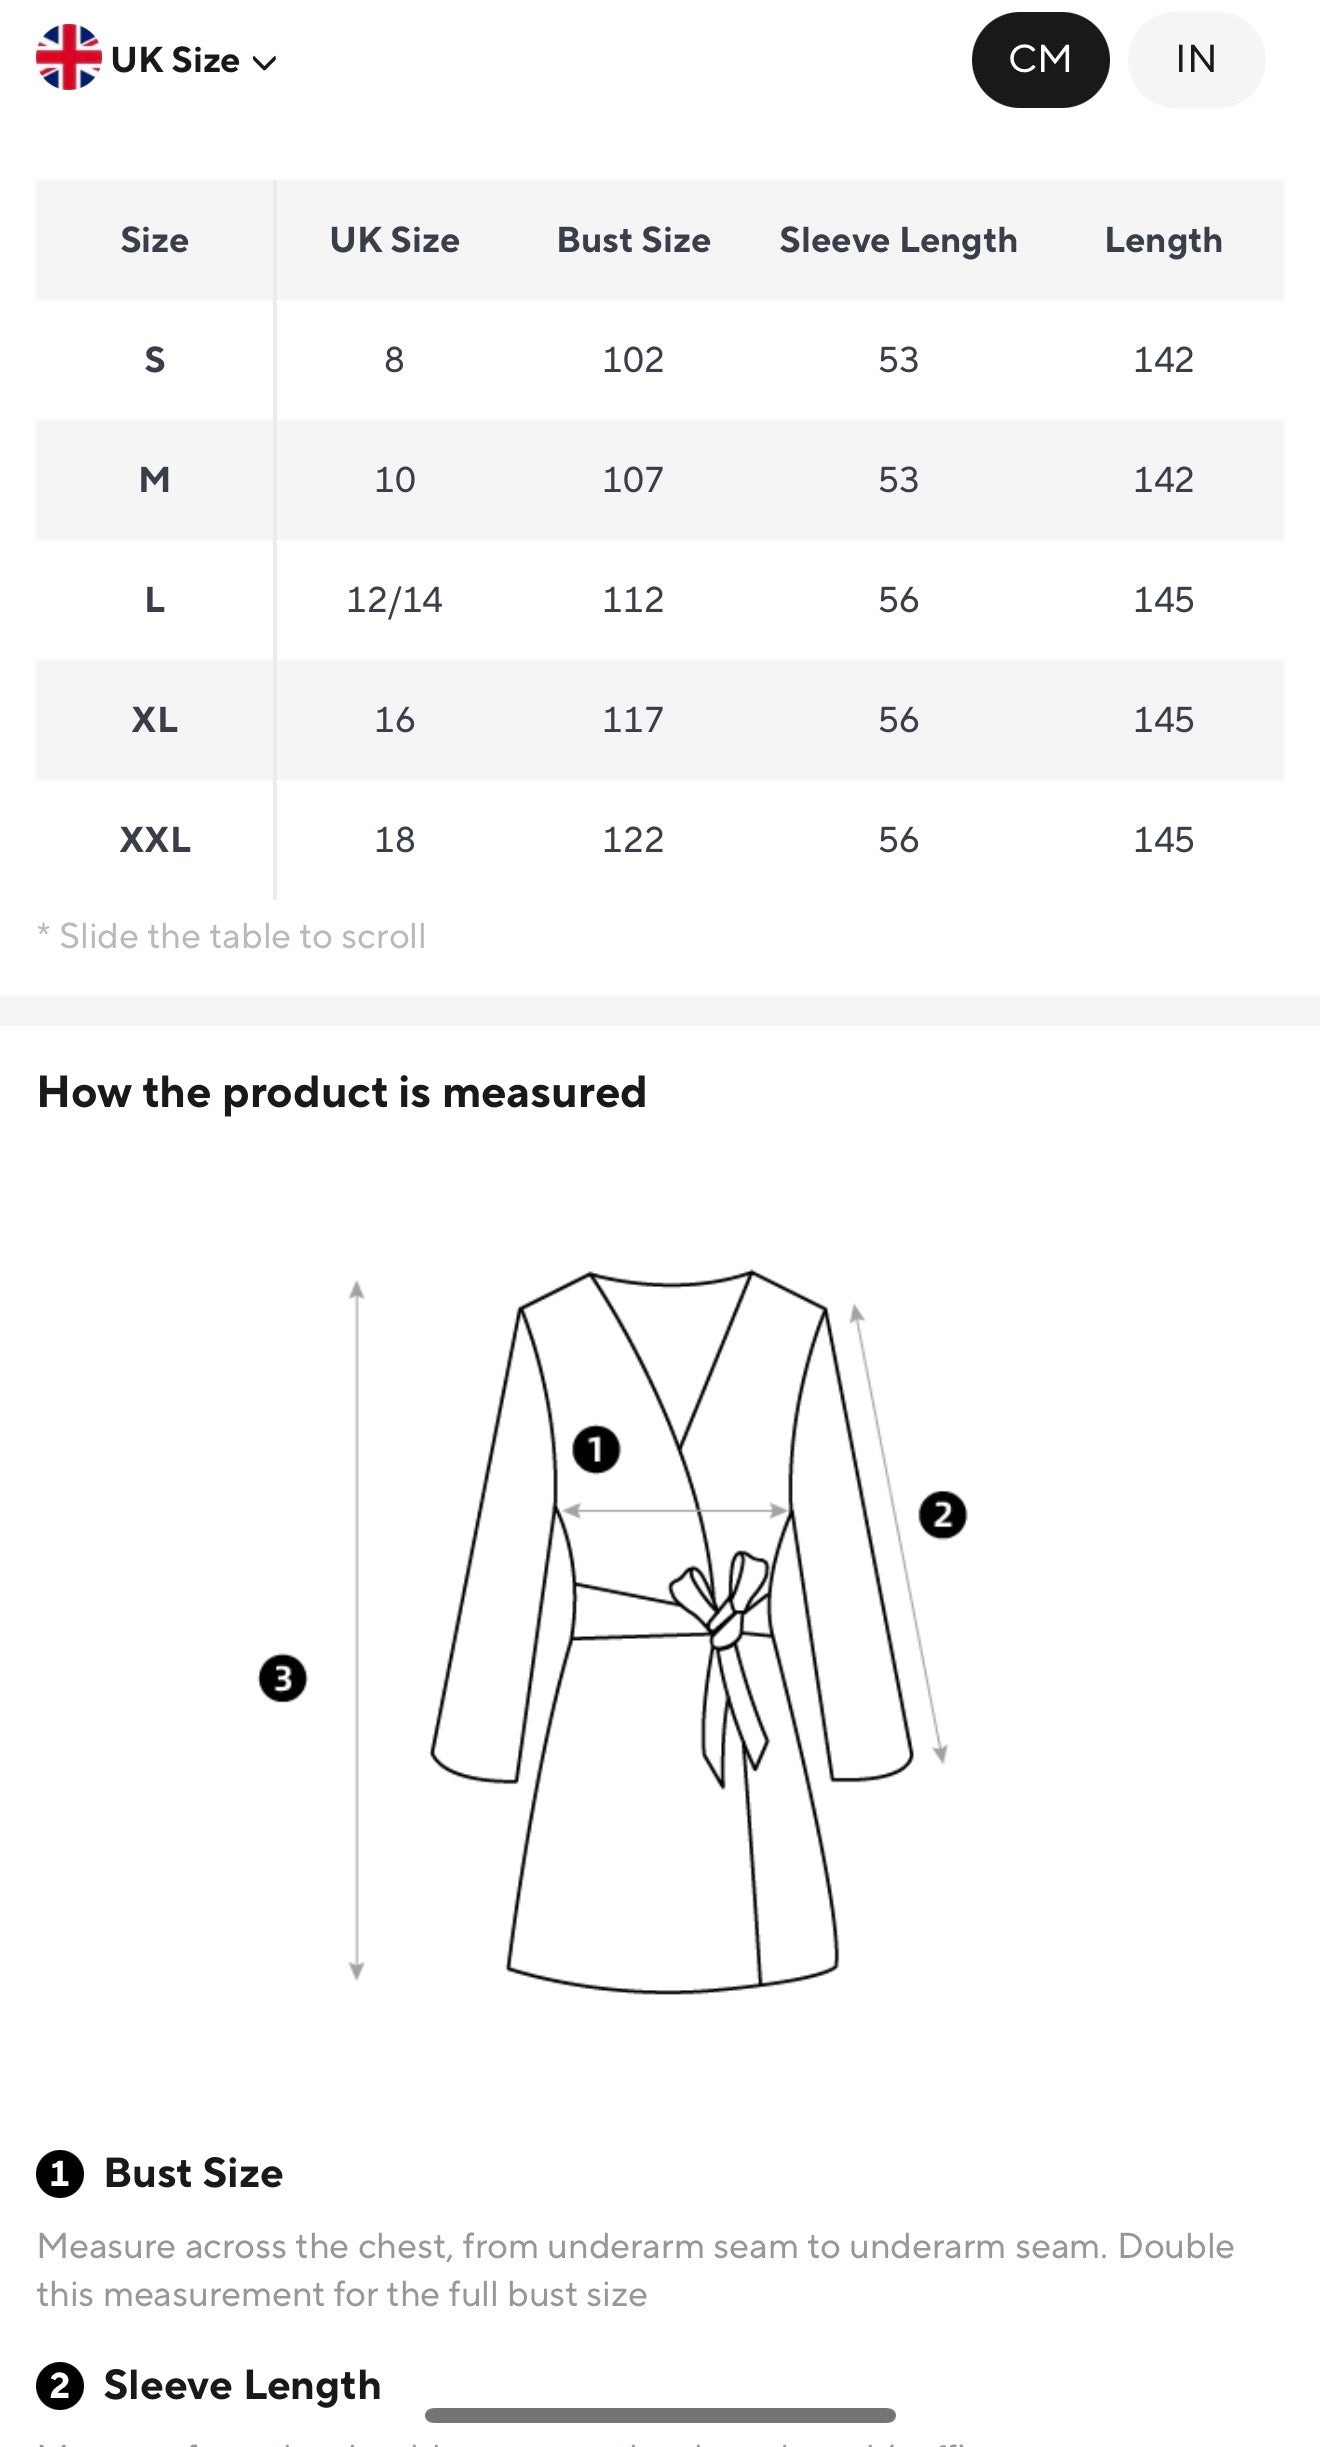This screenshot has height=2447, width=1320.
Task: Tap marker 1 on the robe diagram
Action: (x=596, y=1449)
